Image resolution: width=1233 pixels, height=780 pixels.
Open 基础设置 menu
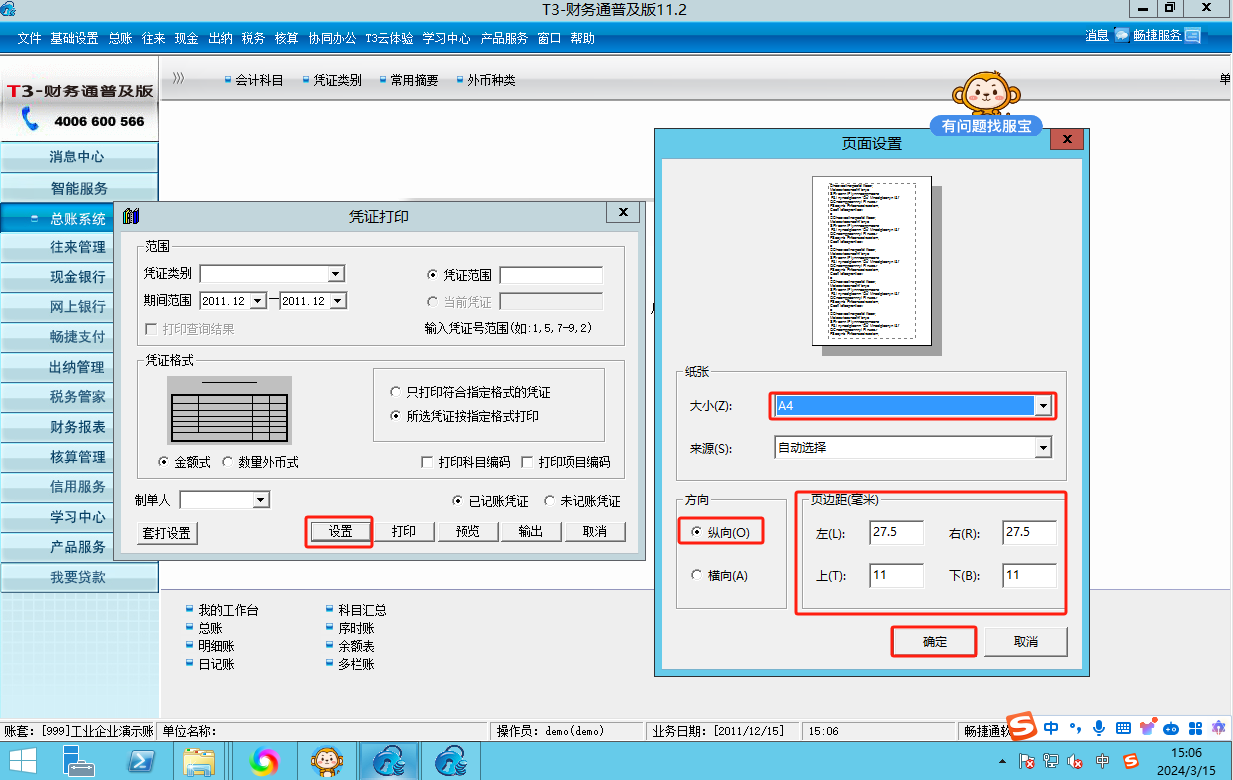[74, 38]
